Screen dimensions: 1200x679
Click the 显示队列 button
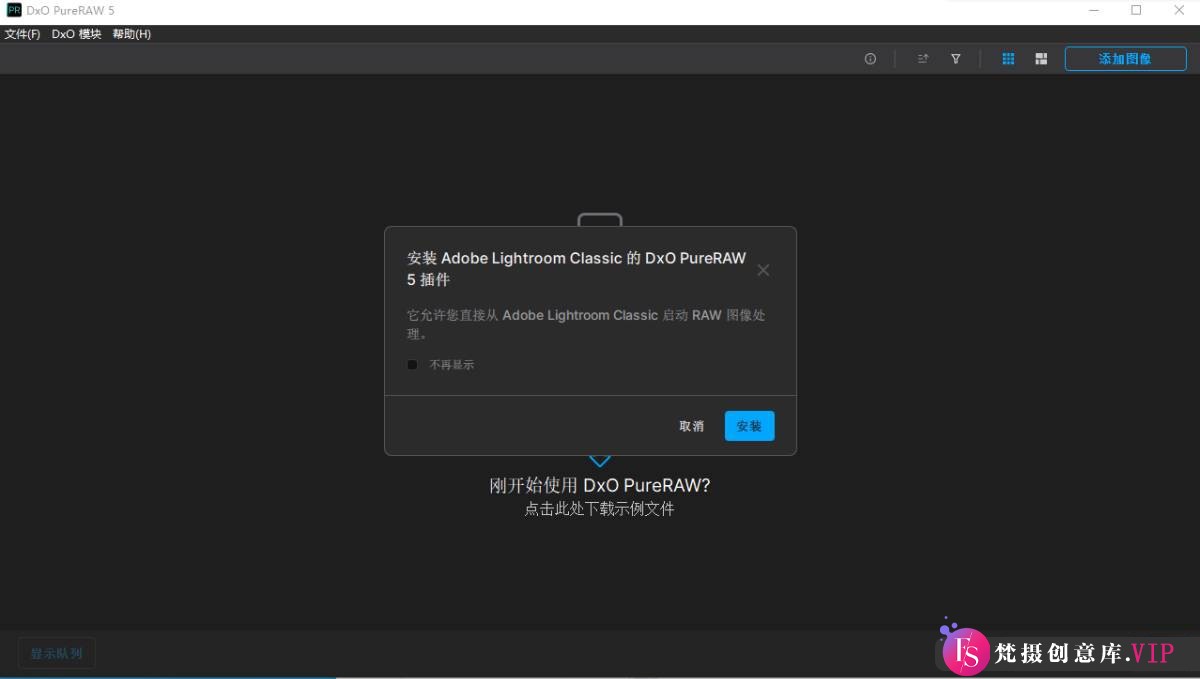click(x=57, y=654)
